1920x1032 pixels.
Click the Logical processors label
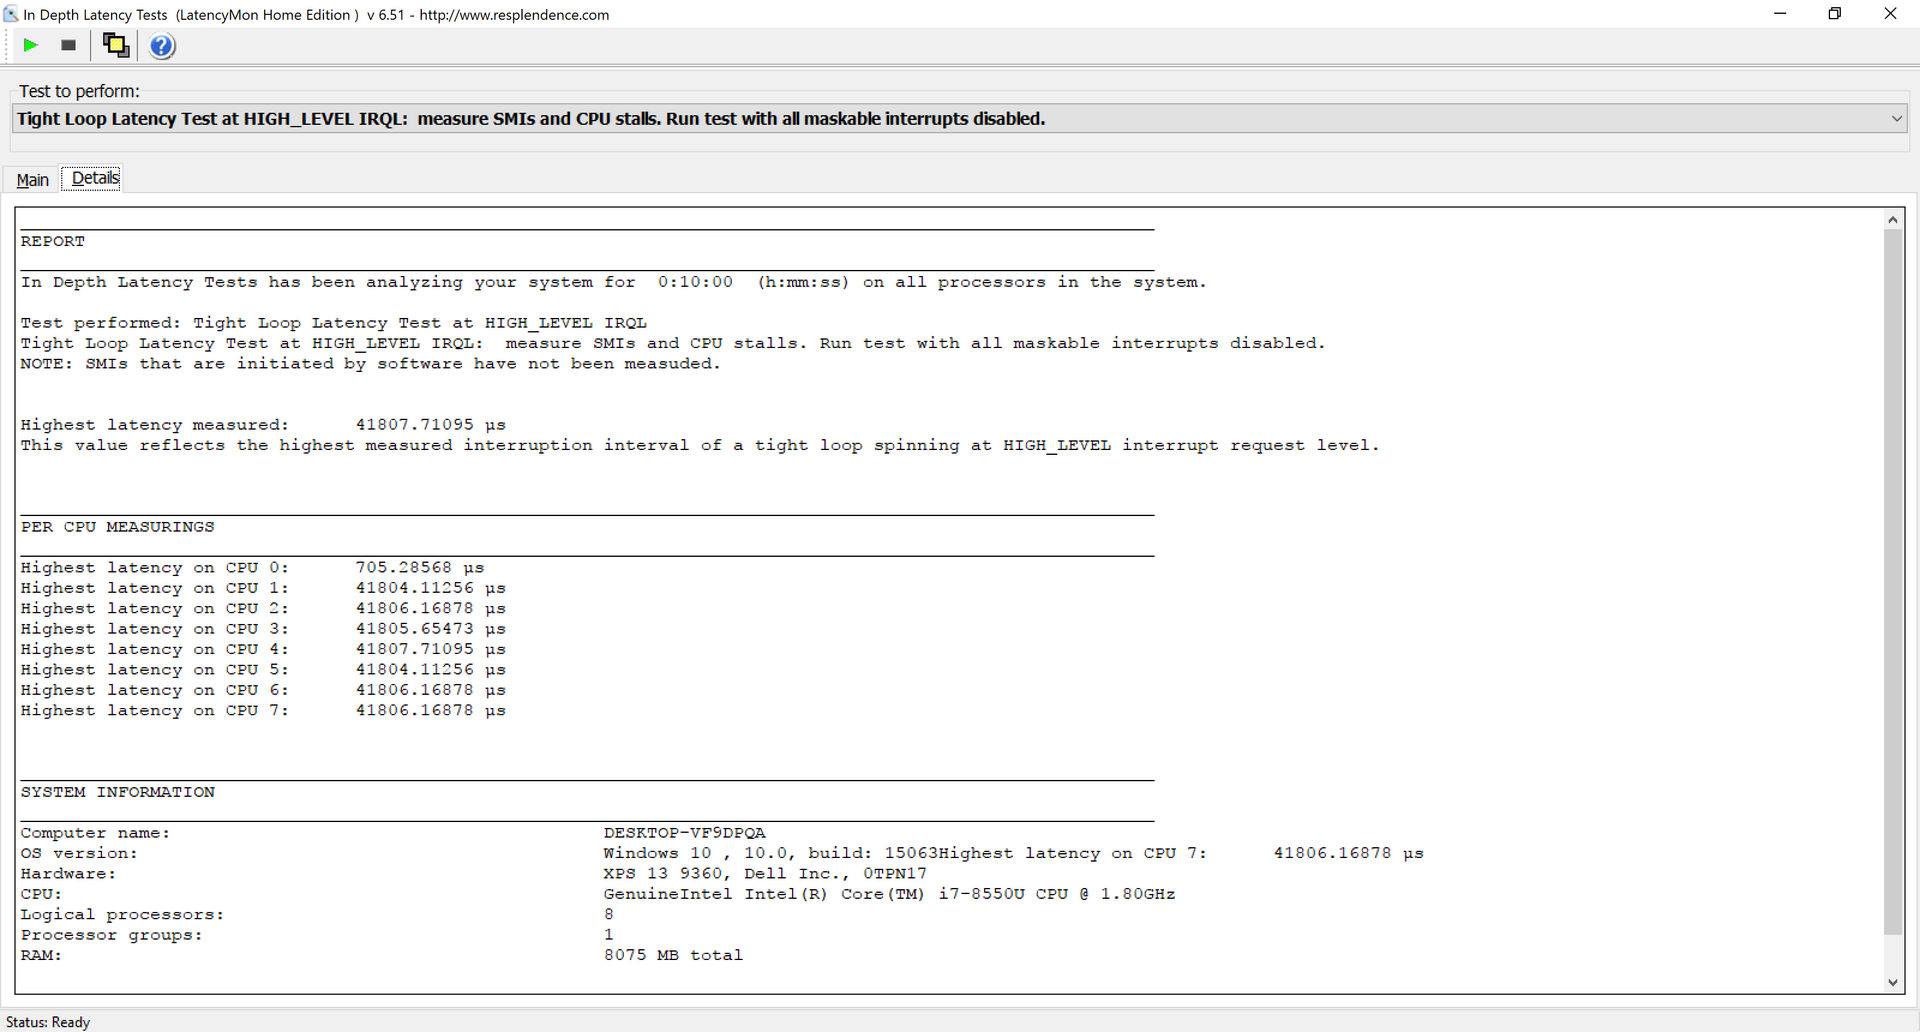click(122, 915)
